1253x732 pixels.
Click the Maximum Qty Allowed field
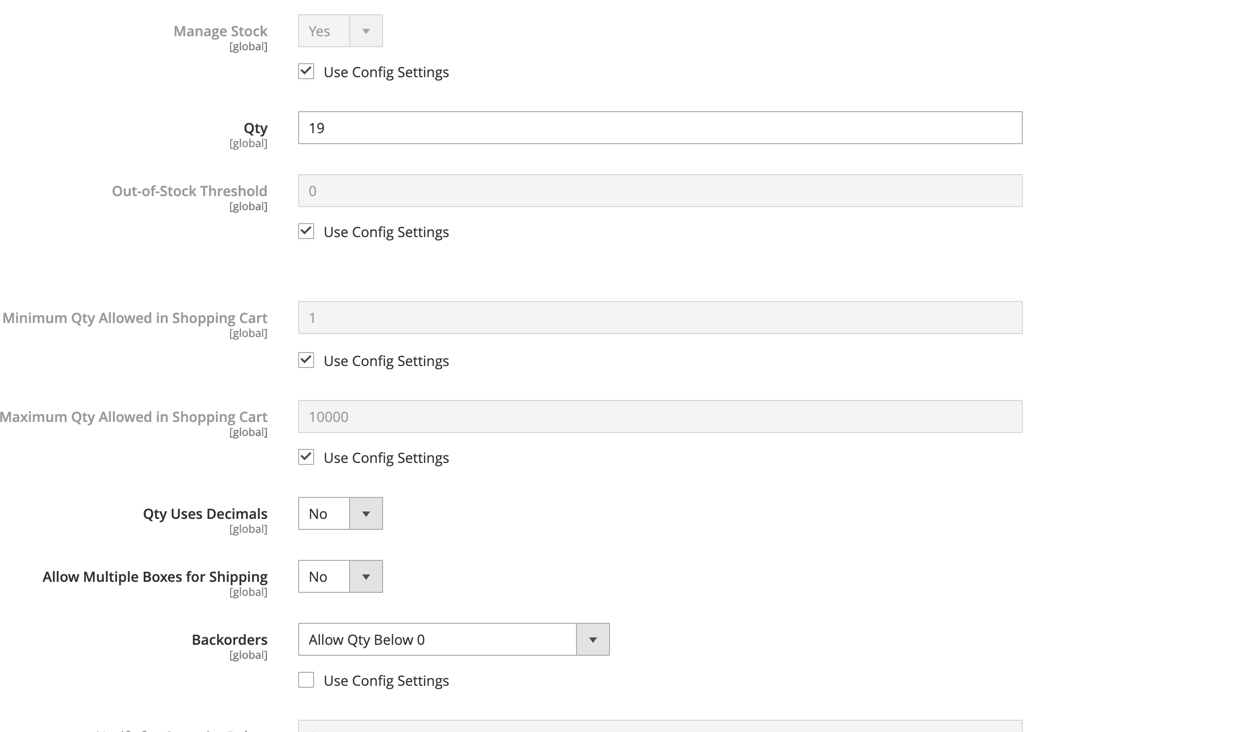[x=660, y=416]
